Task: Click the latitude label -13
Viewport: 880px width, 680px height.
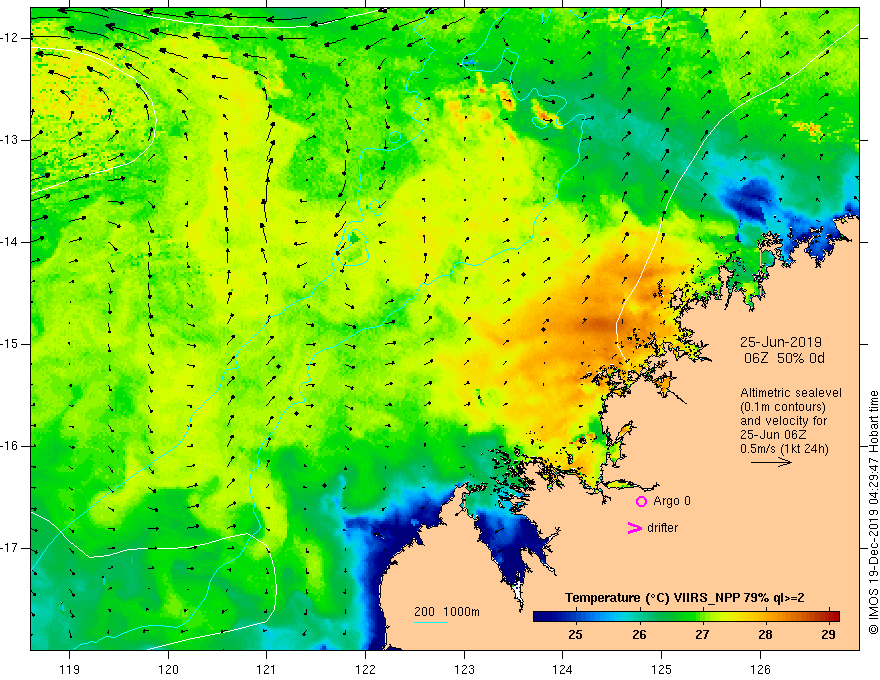Action: [10, 140]
